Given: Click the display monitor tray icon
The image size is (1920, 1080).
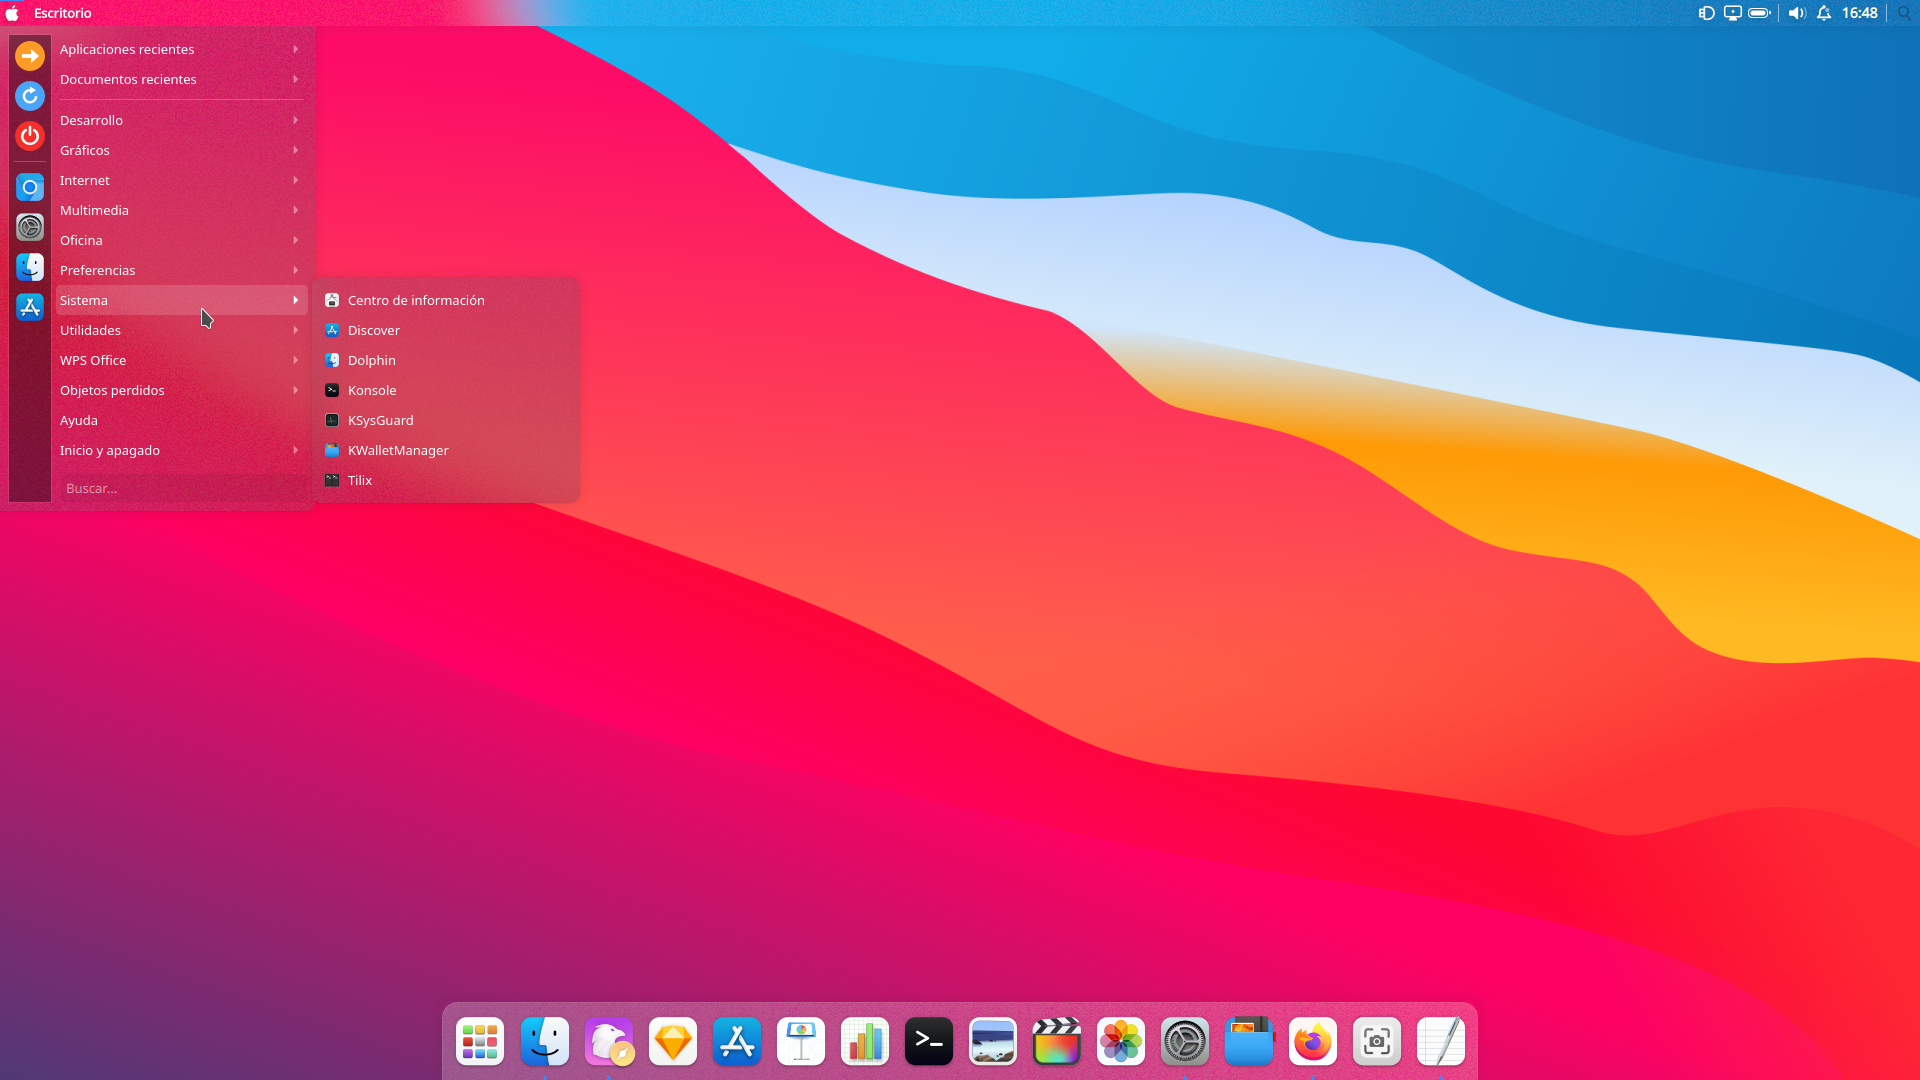Looking at the screenshot, I should click(1733, 13).
